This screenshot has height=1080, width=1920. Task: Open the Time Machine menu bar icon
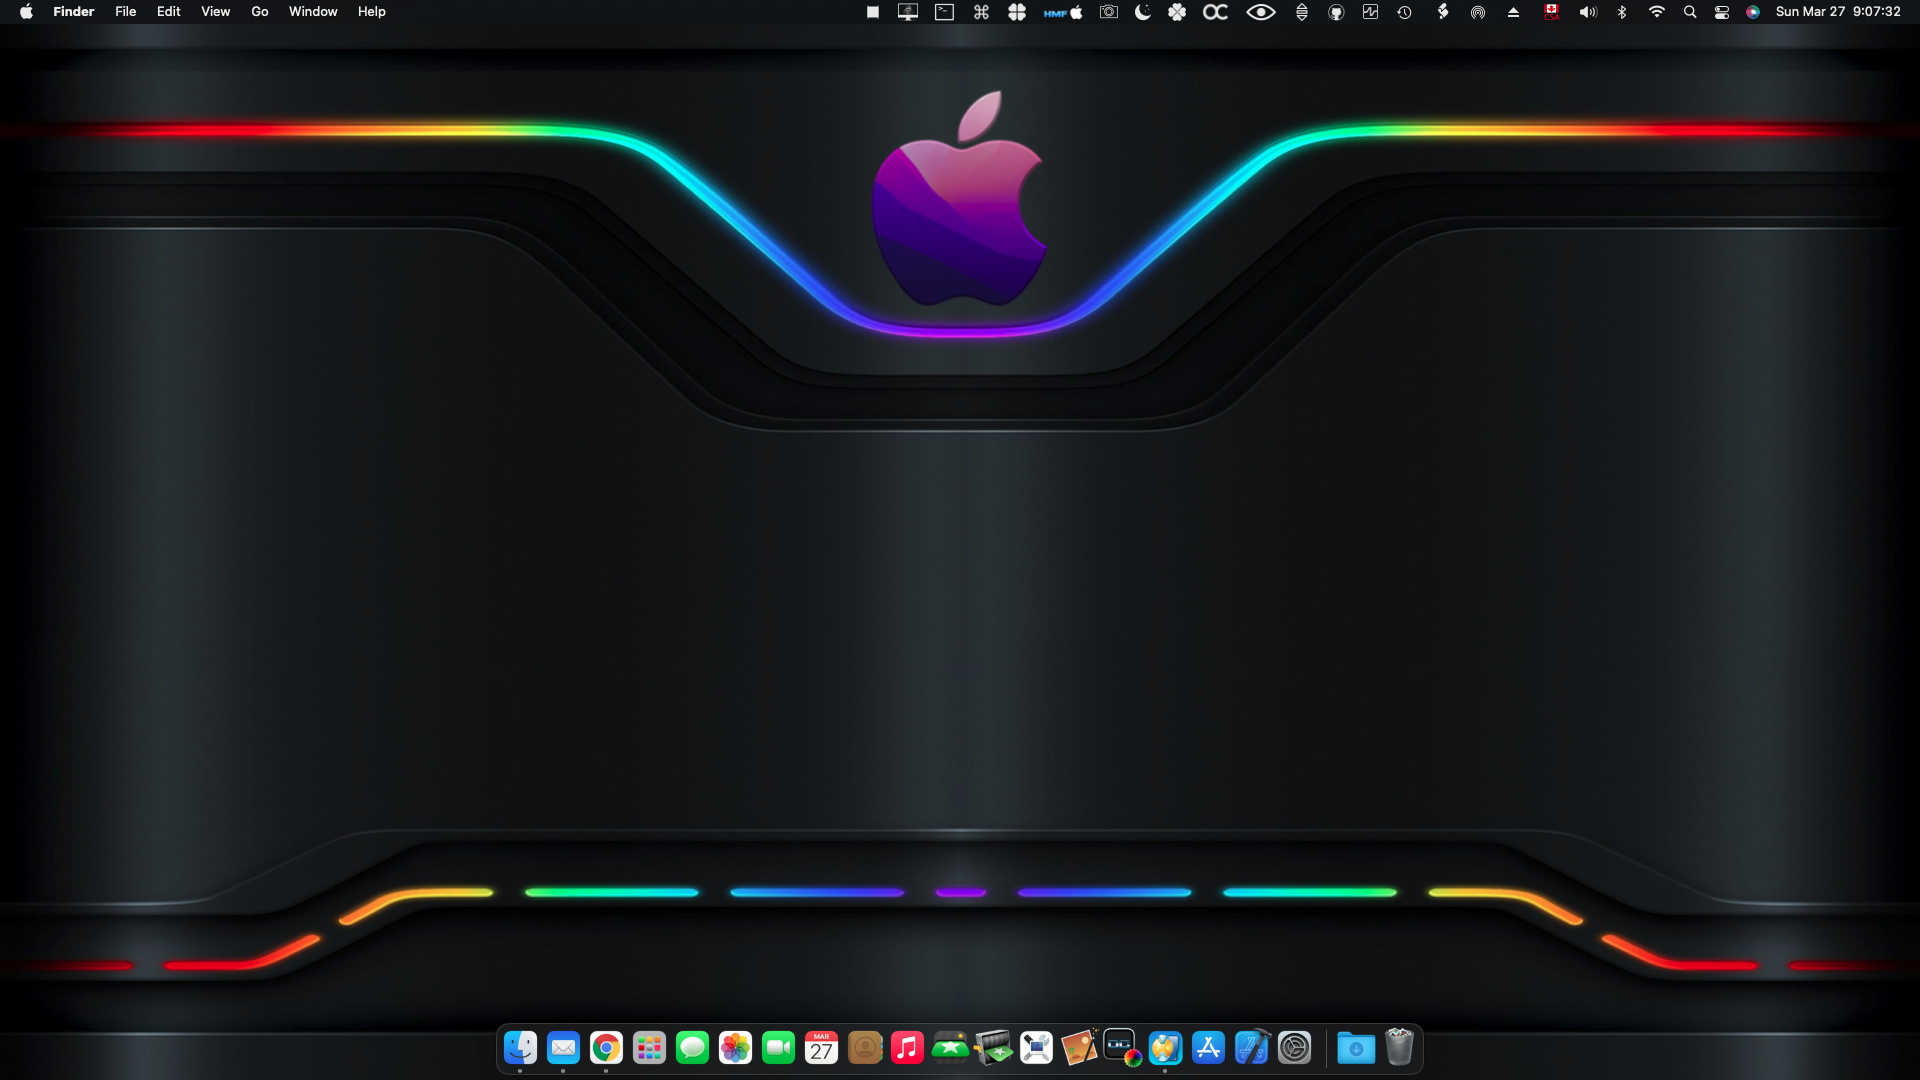1405,12
